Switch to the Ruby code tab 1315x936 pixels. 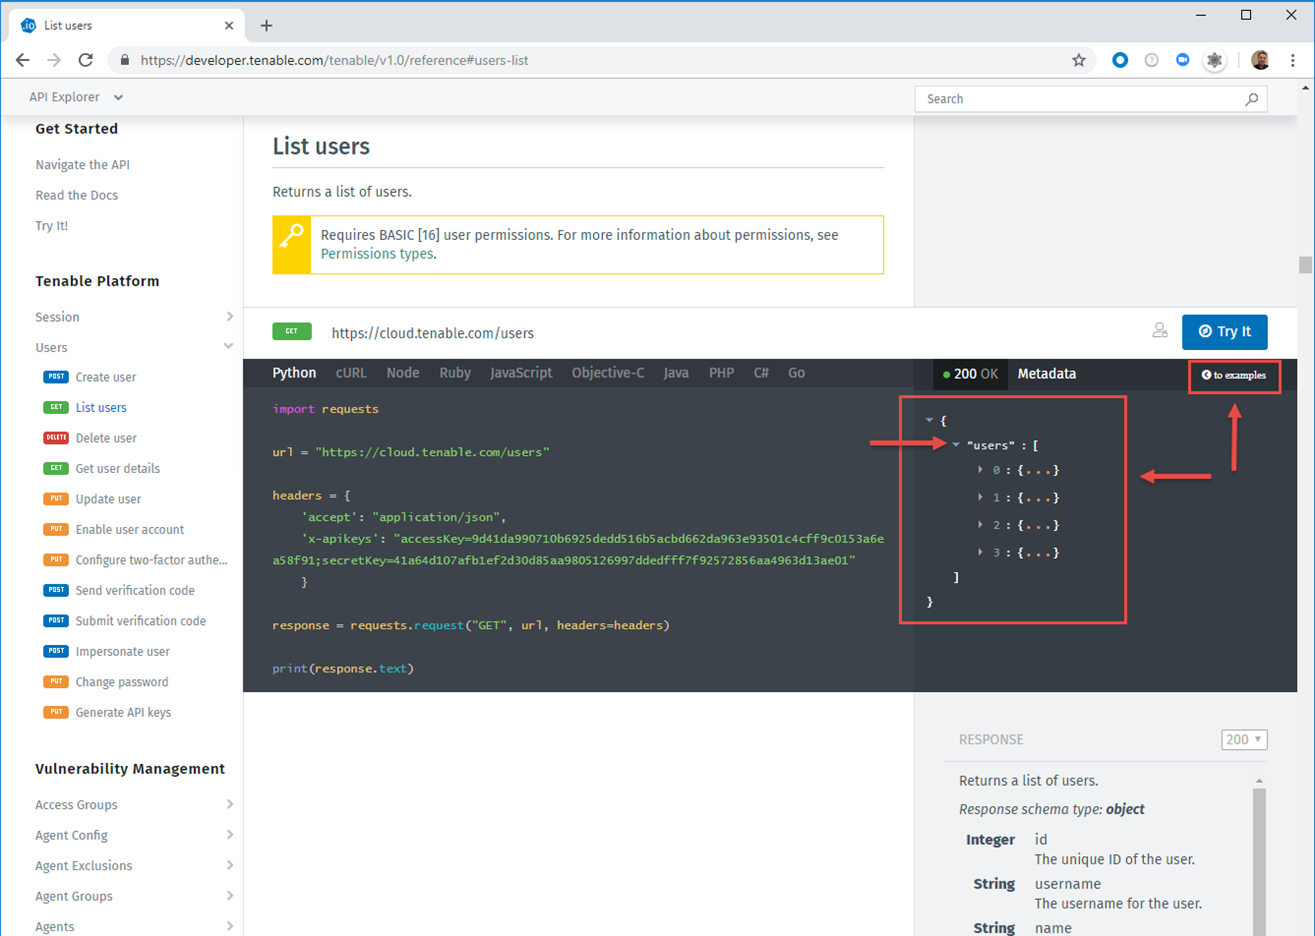pos(455,373)
